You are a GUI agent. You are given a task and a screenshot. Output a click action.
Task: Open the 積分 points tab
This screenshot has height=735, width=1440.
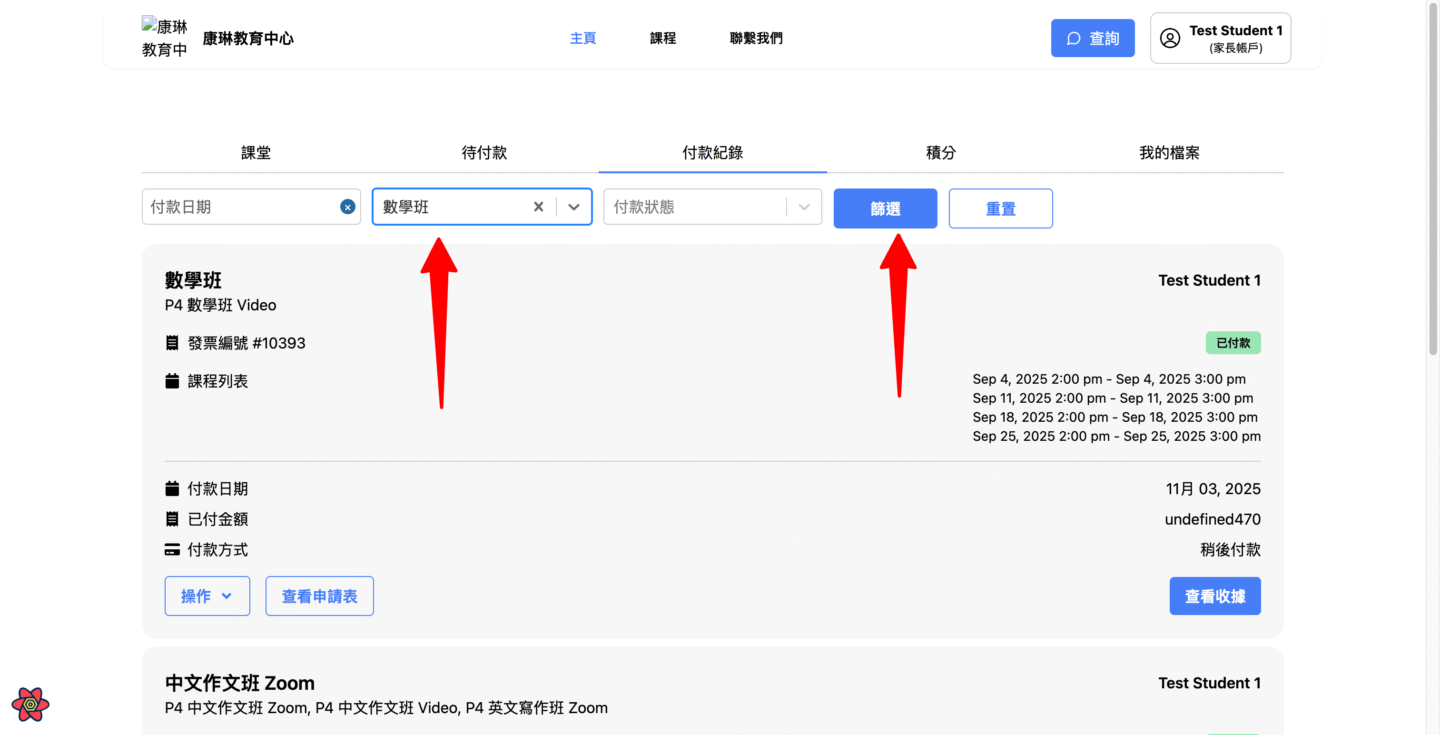pyautogui.click(x=941, y=153)
